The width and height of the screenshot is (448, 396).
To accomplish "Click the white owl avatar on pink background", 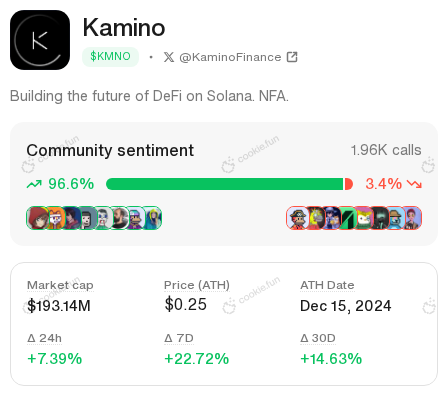I will click(x=363, y=218).
